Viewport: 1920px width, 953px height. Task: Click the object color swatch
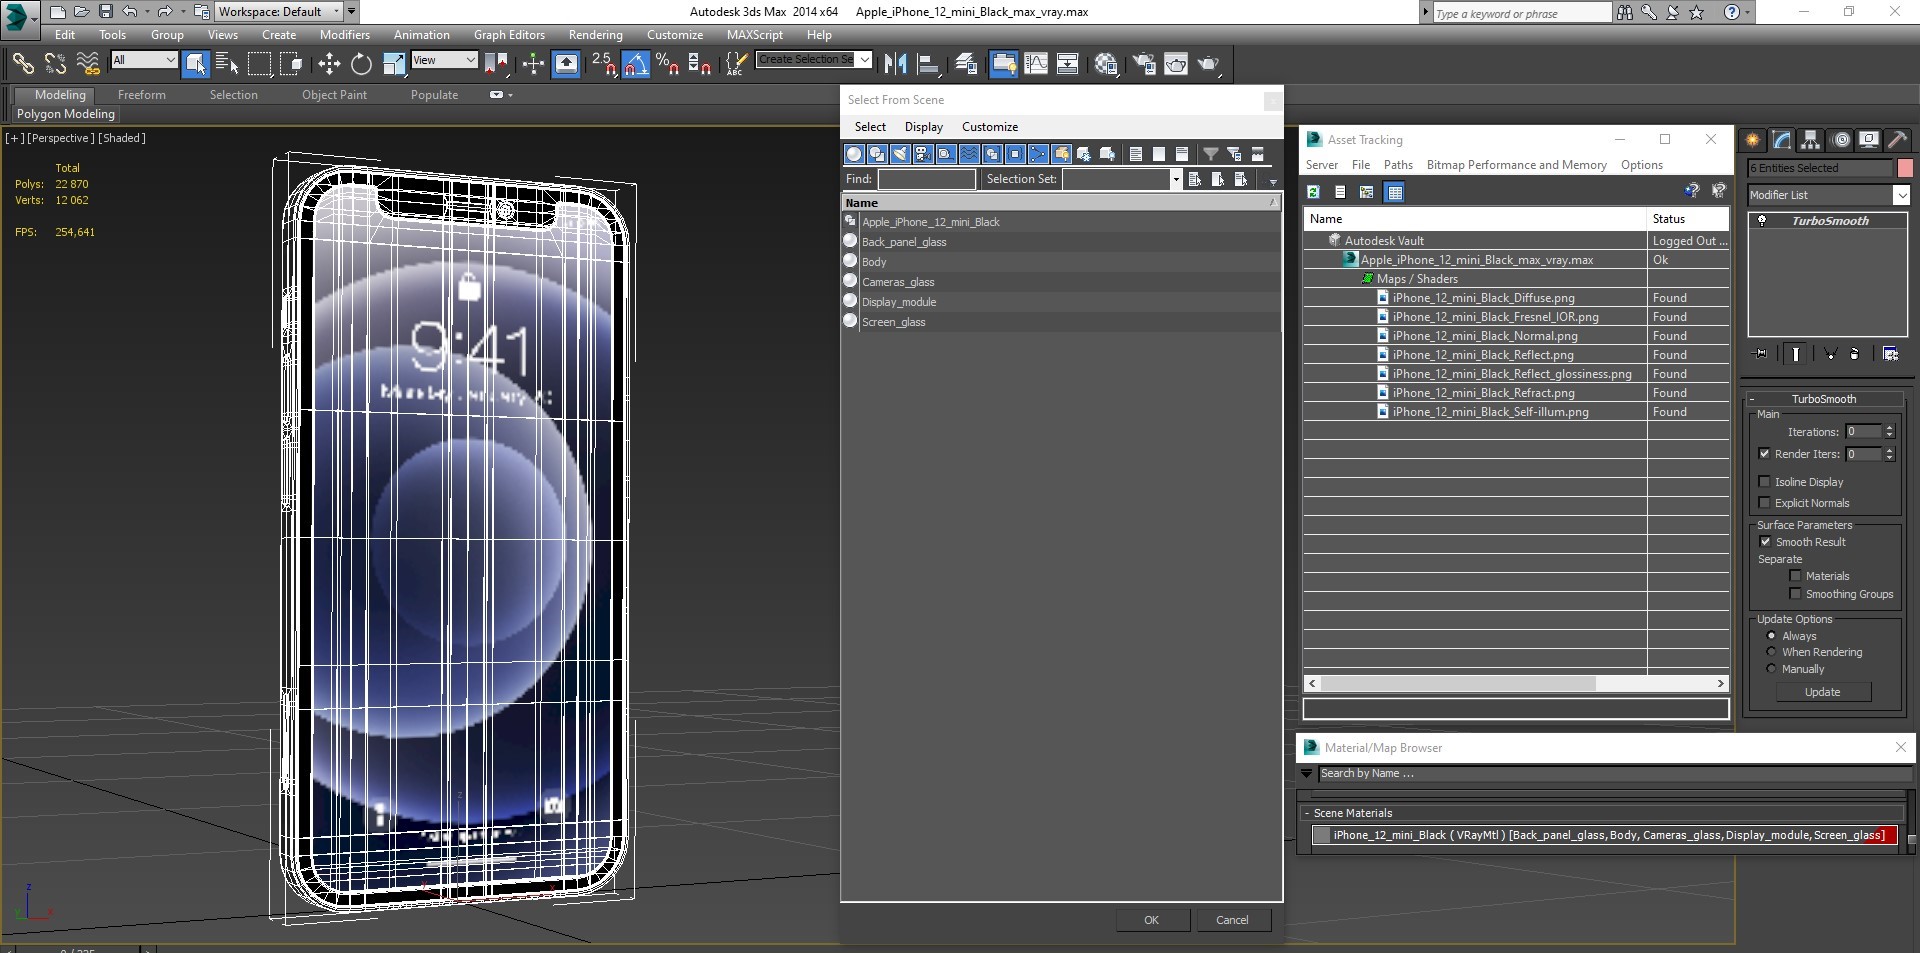click(x=1905, y=168)
